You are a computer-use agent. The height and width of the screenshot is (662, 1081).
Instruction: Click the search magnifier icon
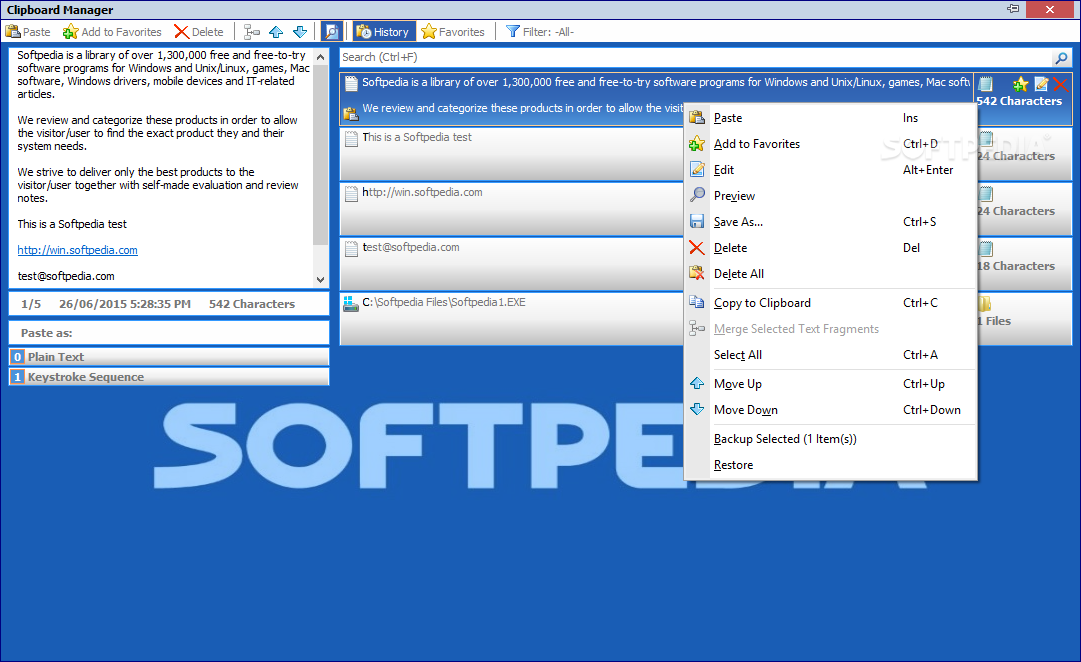click(x=1061, y=58)
